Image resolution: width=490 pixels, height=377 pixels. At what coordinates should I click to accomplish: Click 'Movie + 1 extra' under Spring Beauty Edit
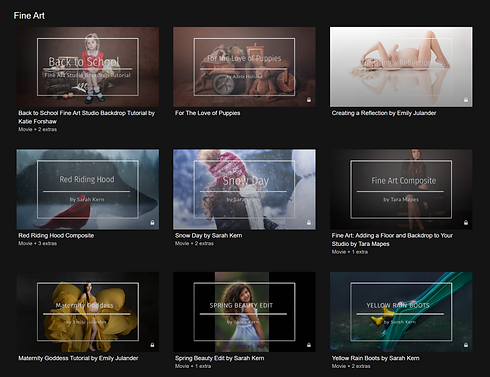[x=193, y=366]
